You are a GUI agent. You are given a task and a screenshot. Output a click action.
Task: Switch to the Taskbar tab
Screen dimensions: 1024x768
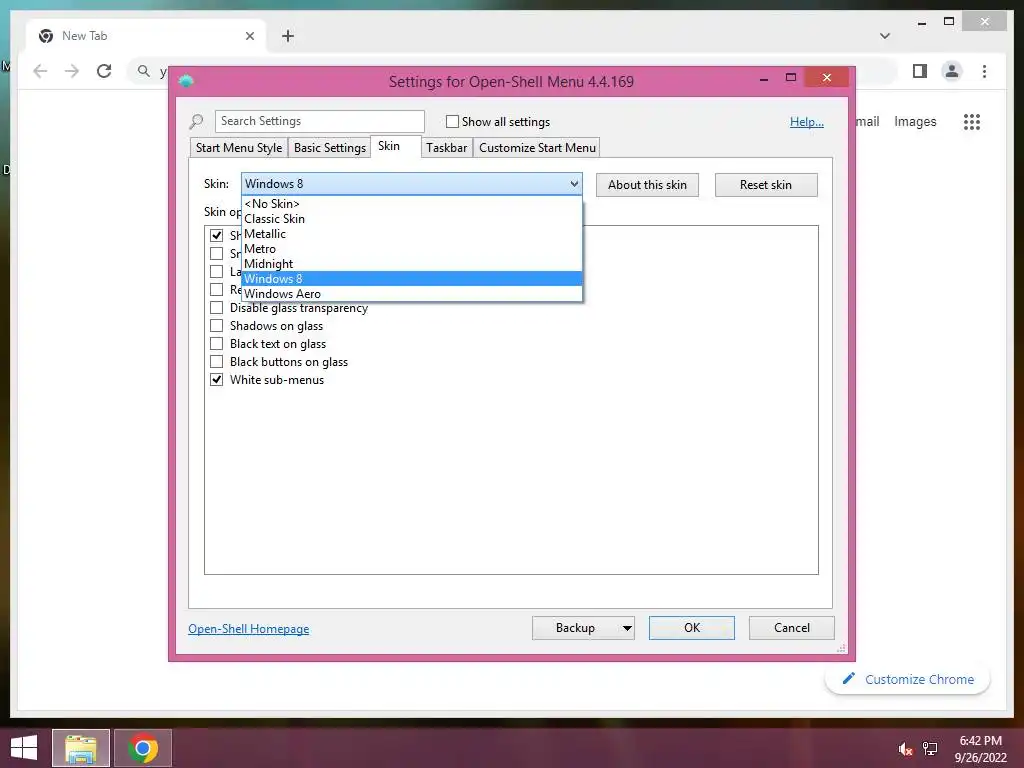447,148
